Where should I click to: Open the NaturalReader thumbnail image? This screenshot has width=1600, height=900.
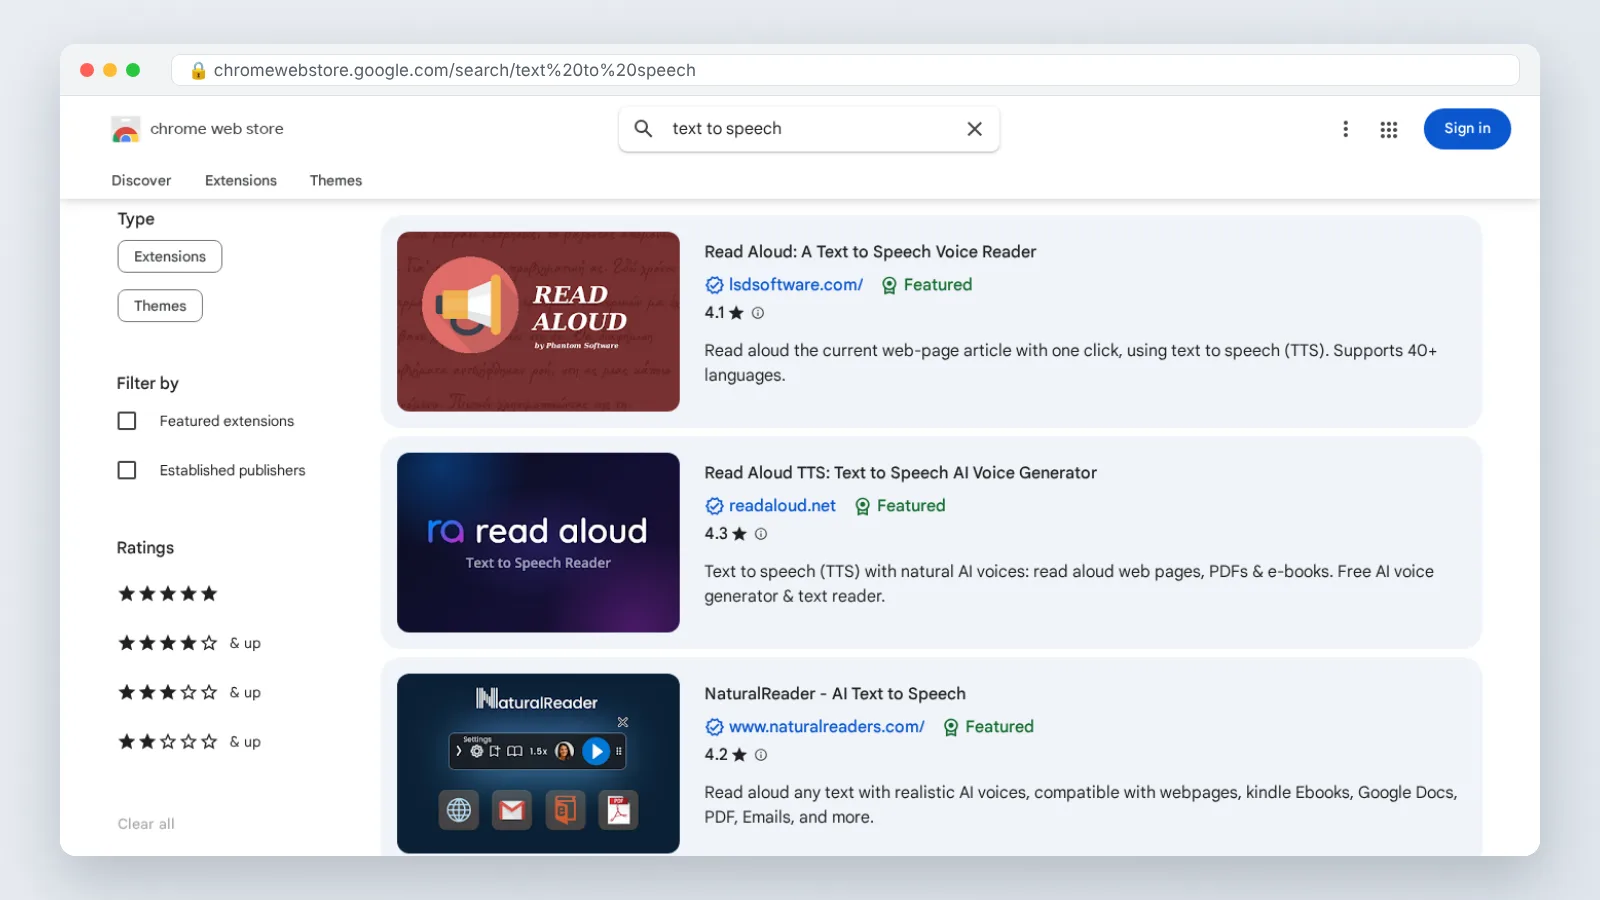pyautogui.click(x=538, y=764)
